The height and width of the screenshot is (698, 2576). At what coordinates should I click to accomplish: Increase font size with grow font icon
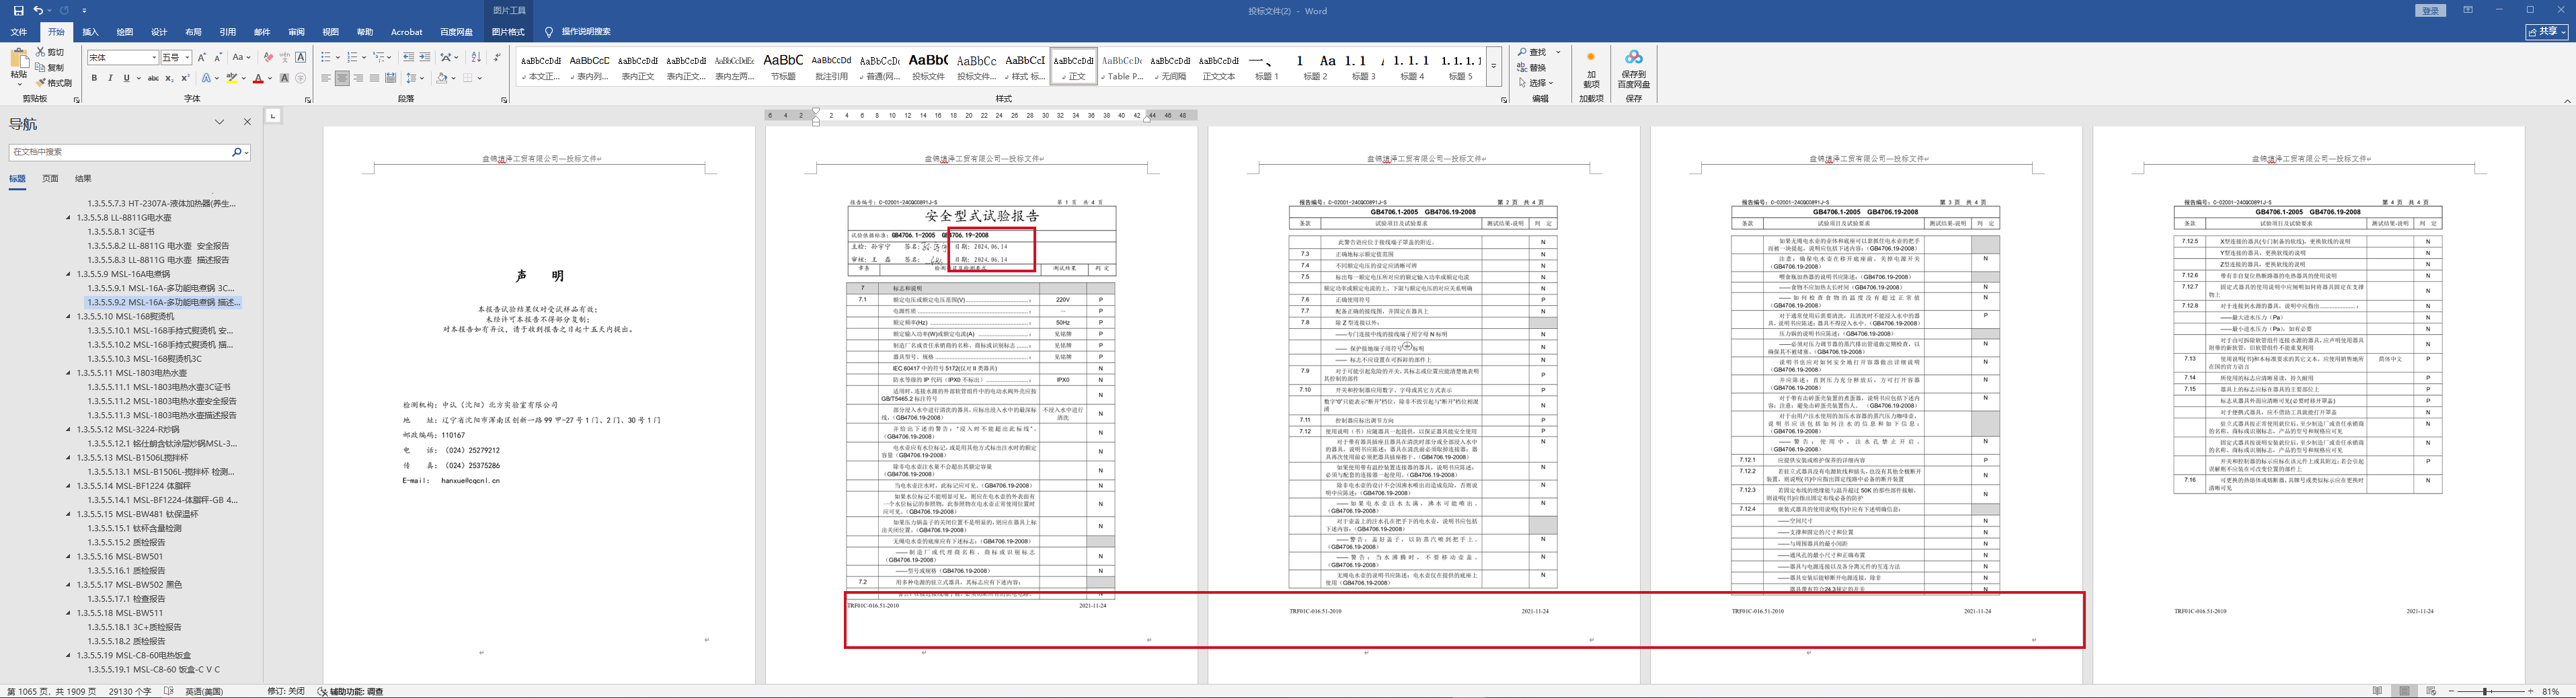[x=202, y=58]
